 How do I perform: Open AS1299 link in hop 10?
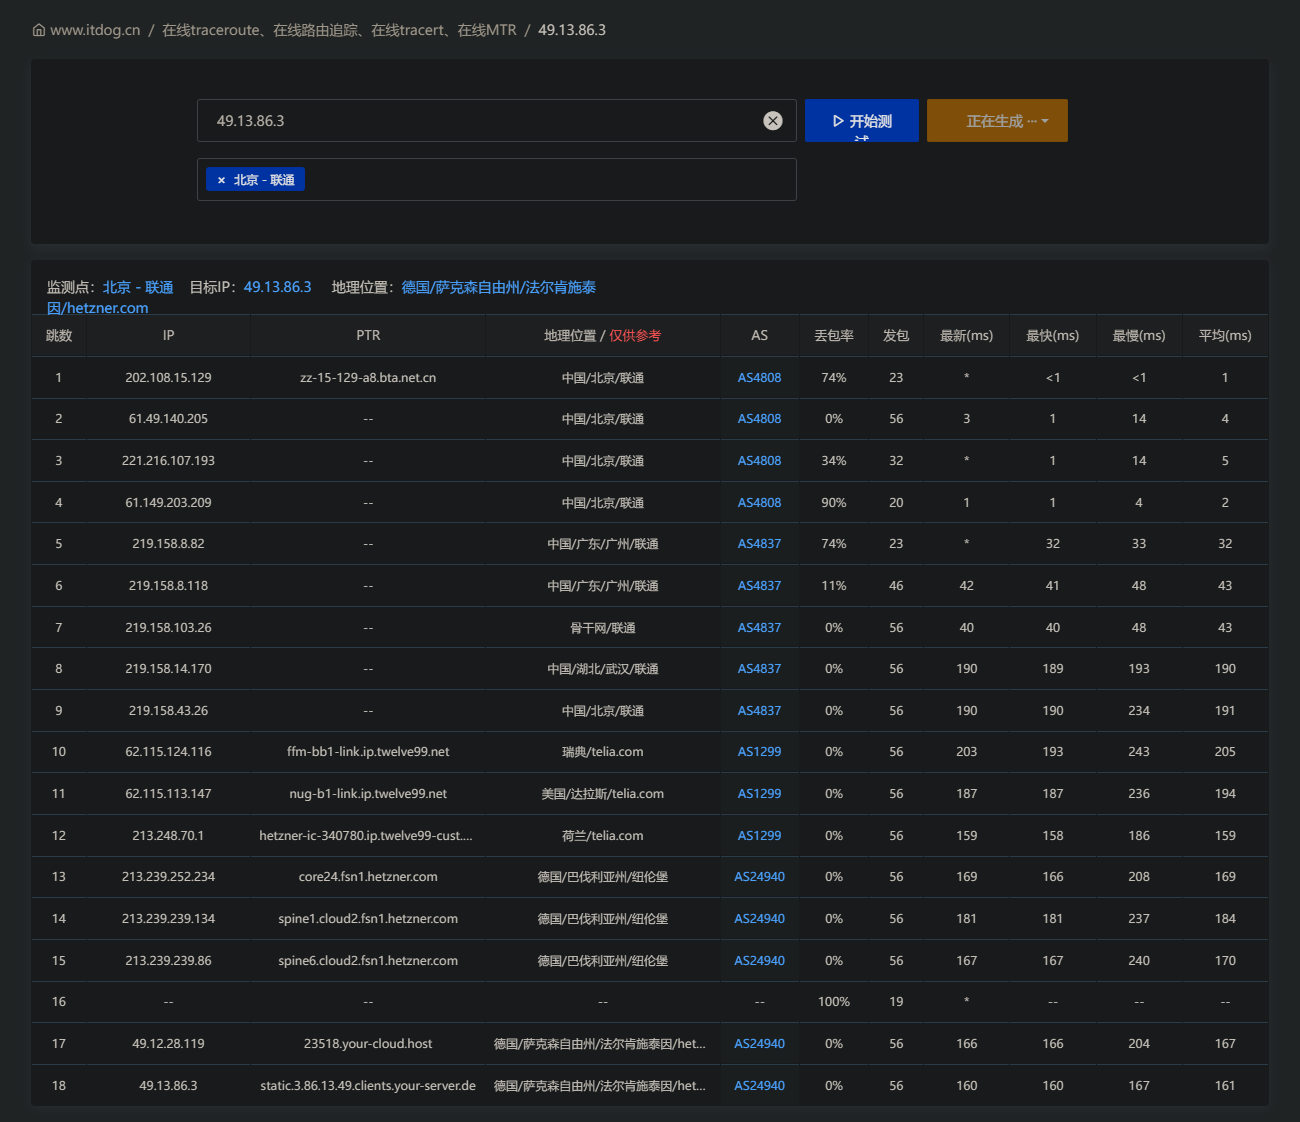(760, 752)
